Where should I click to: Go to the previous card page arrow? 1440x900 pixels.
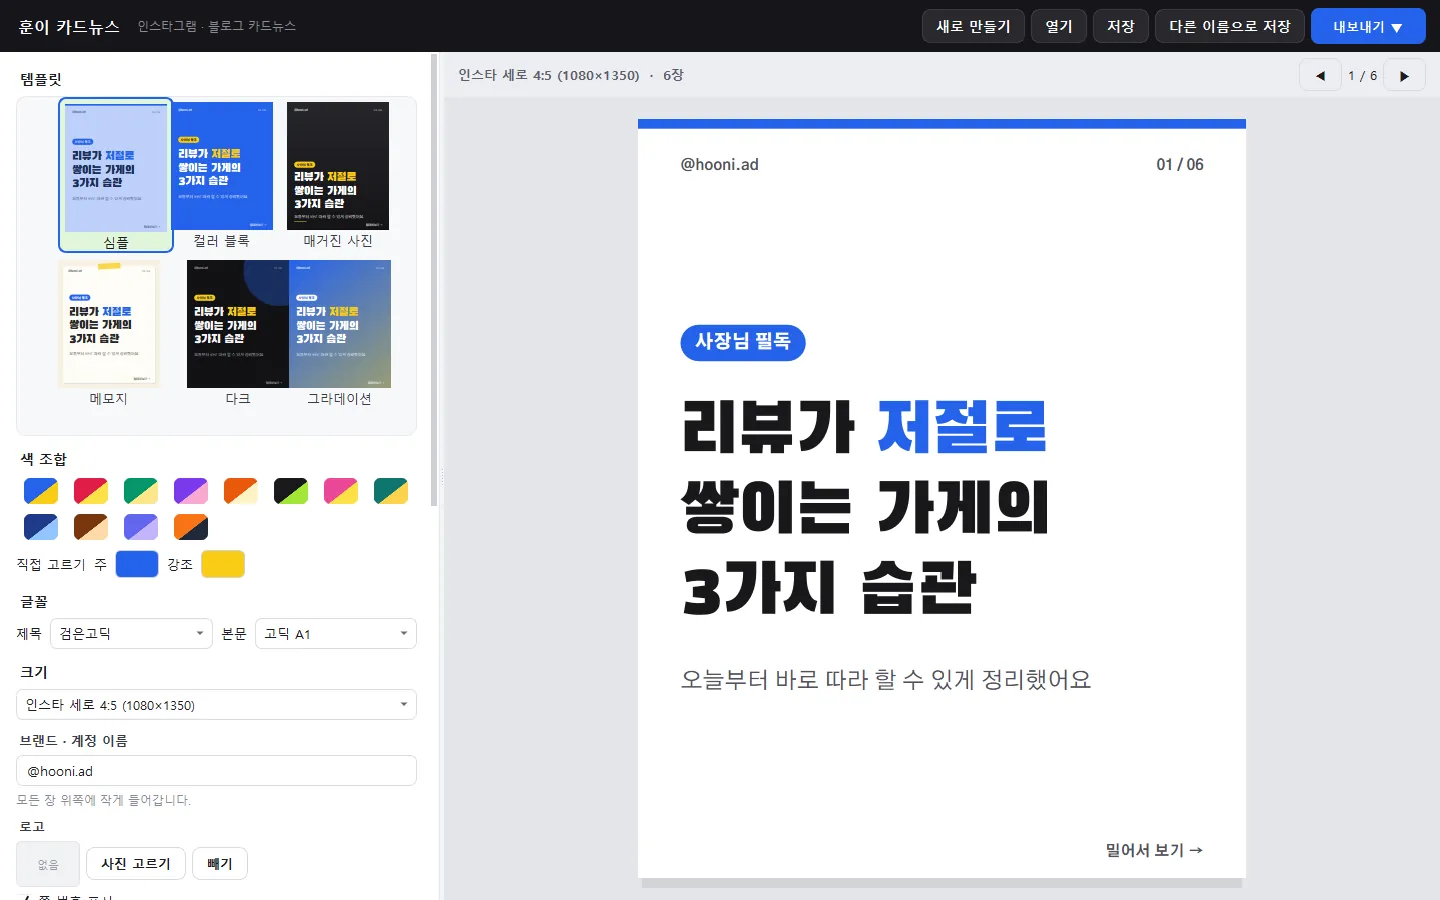pos(1320,75)
